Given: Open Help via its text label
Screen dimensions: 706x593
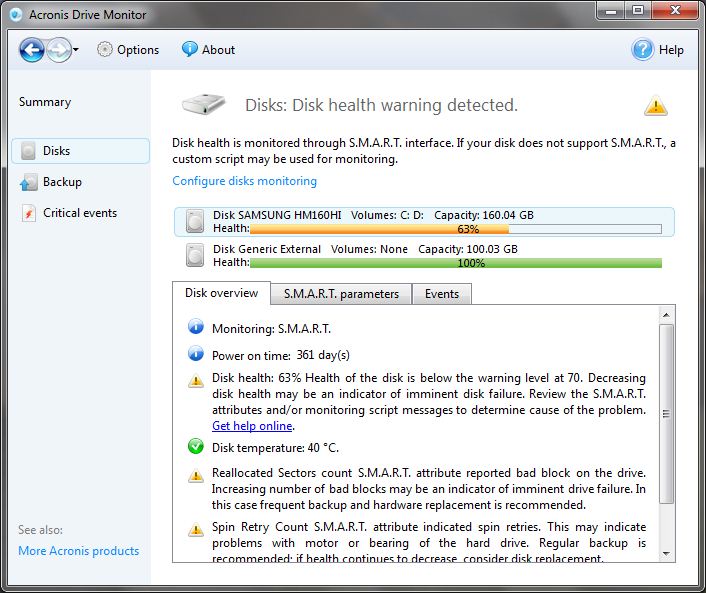Looking at the screenshot, I should pos(671,50).
